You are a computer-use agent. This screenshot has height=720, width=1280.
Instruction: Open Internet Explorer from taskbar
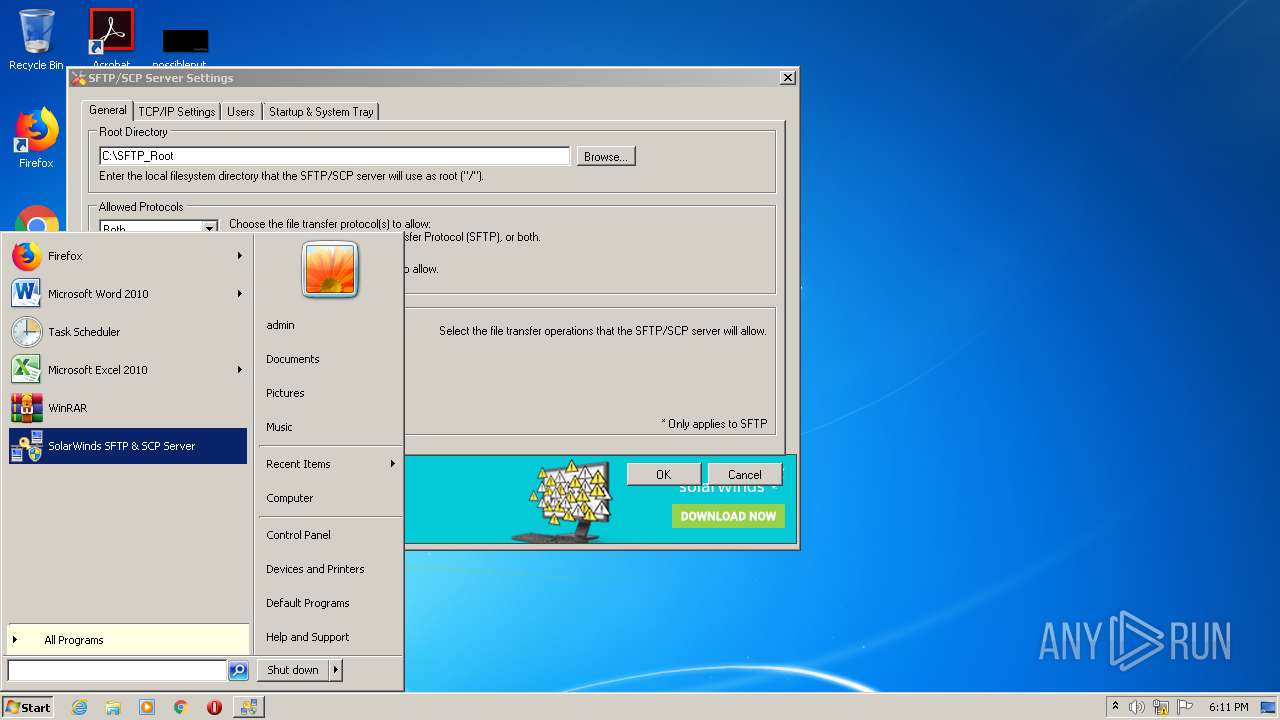(79, 707)
